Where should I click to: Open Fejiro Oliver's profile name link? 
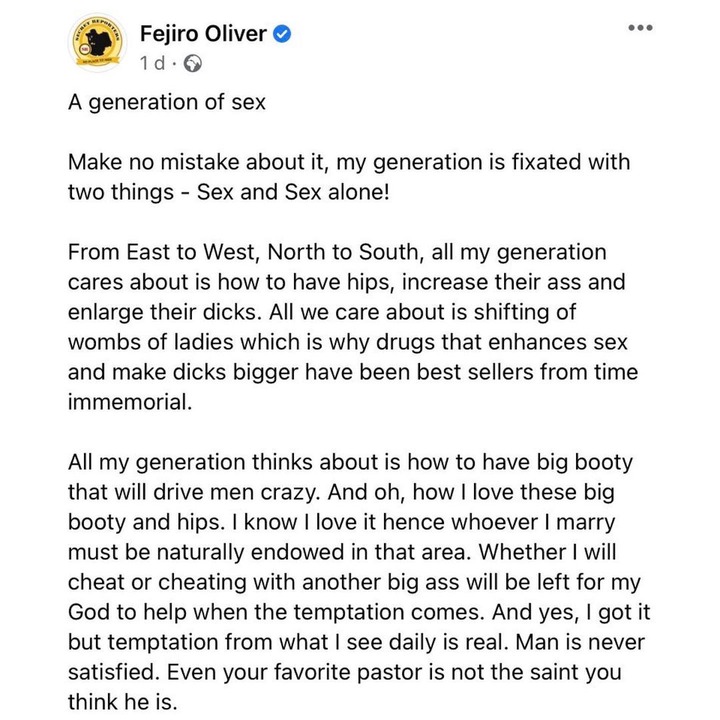[x=203, y=34]
